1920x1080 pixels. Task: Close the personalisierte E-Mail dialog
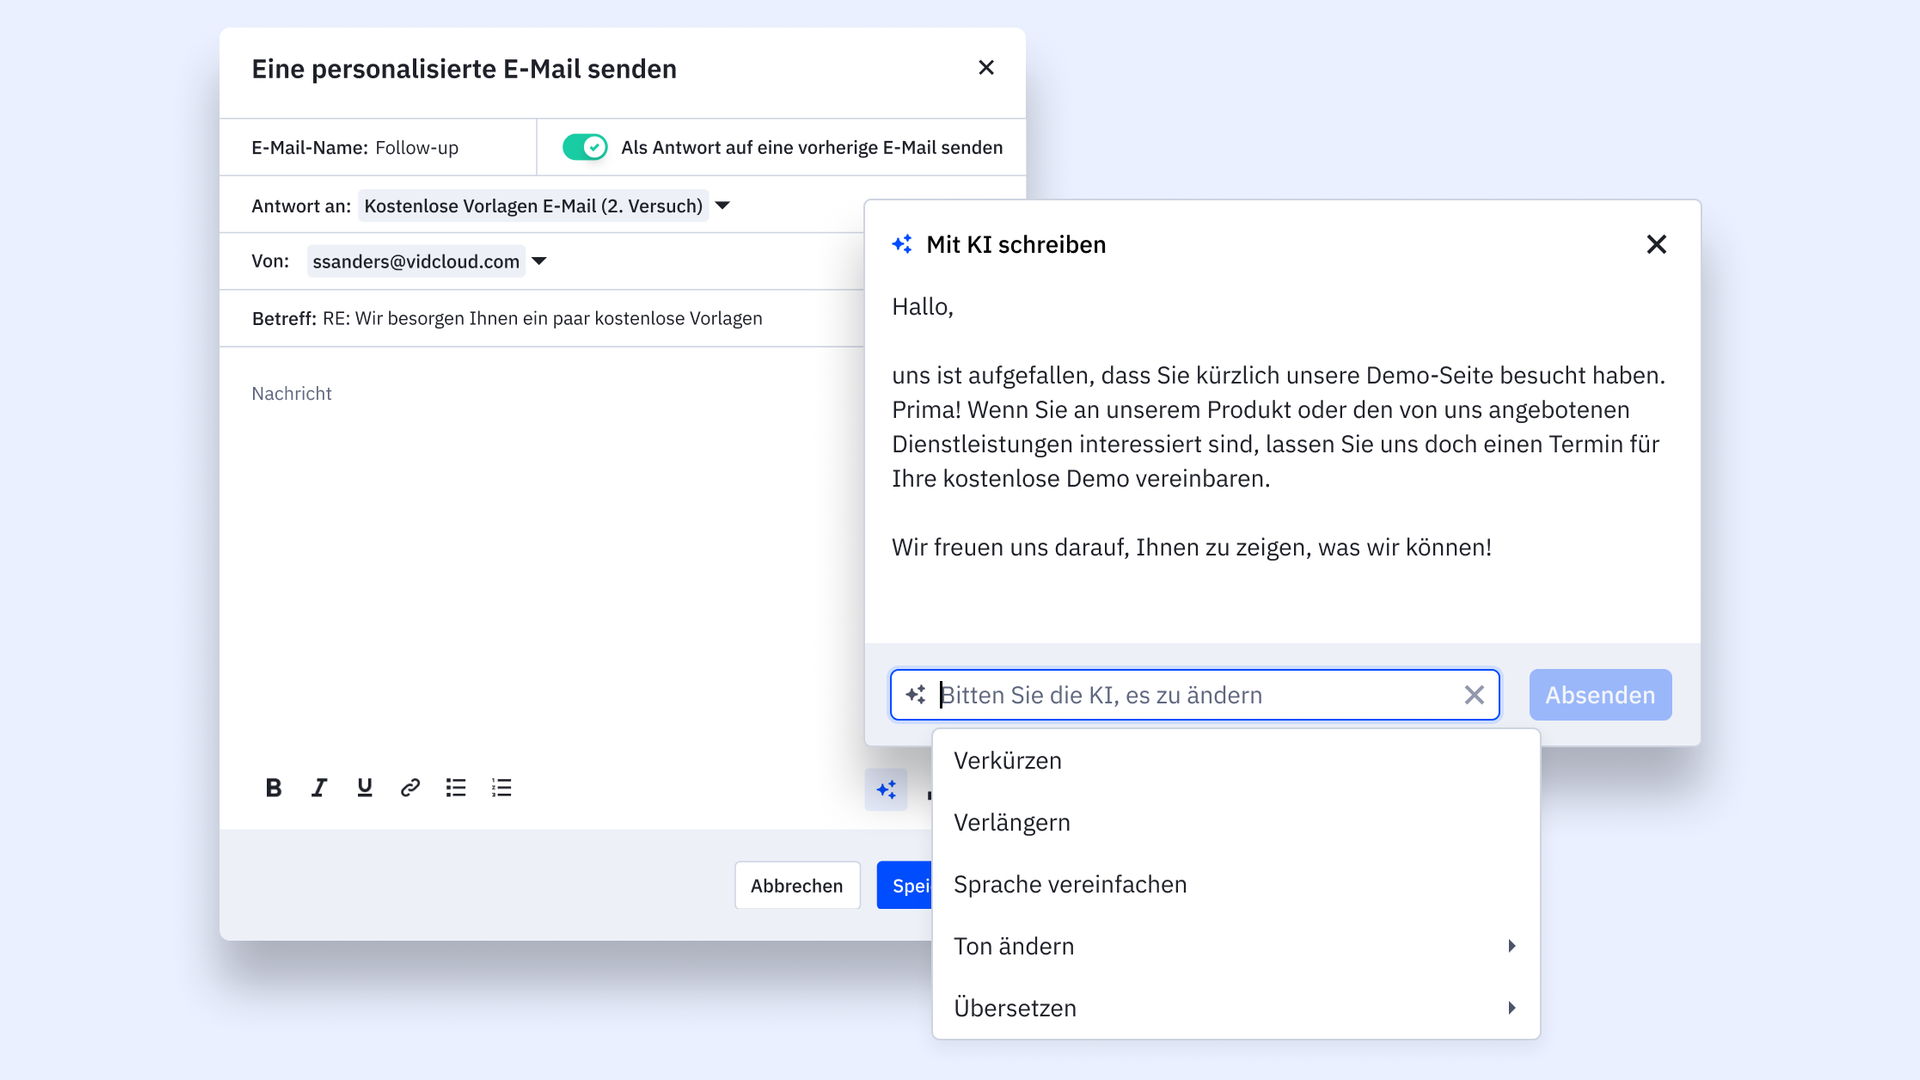click(986, 68)
